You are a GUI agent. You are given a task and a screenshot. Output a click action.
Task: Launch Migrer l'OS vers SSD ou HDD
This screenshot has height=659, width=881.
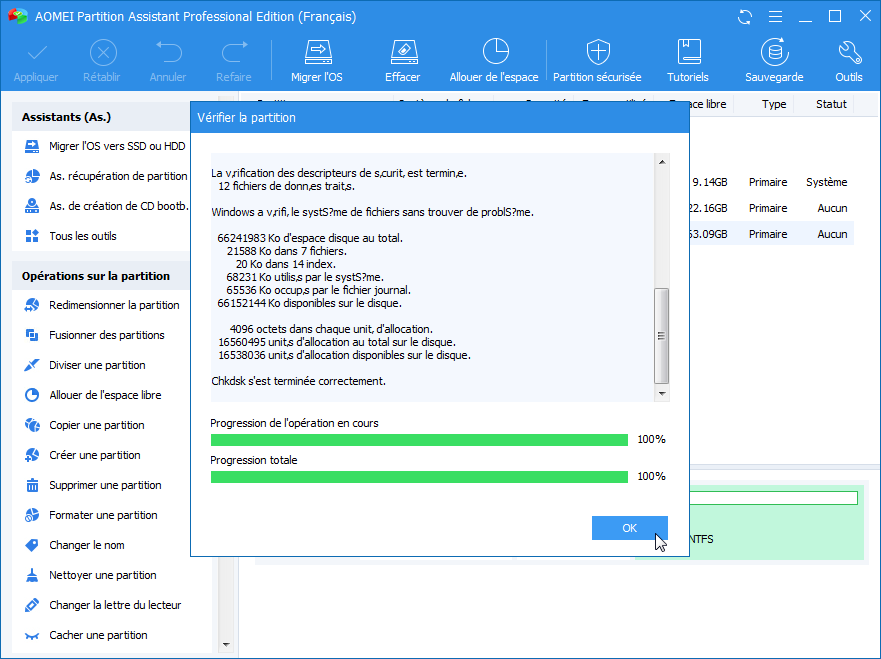pyautogui.click(x=105, y=146)
